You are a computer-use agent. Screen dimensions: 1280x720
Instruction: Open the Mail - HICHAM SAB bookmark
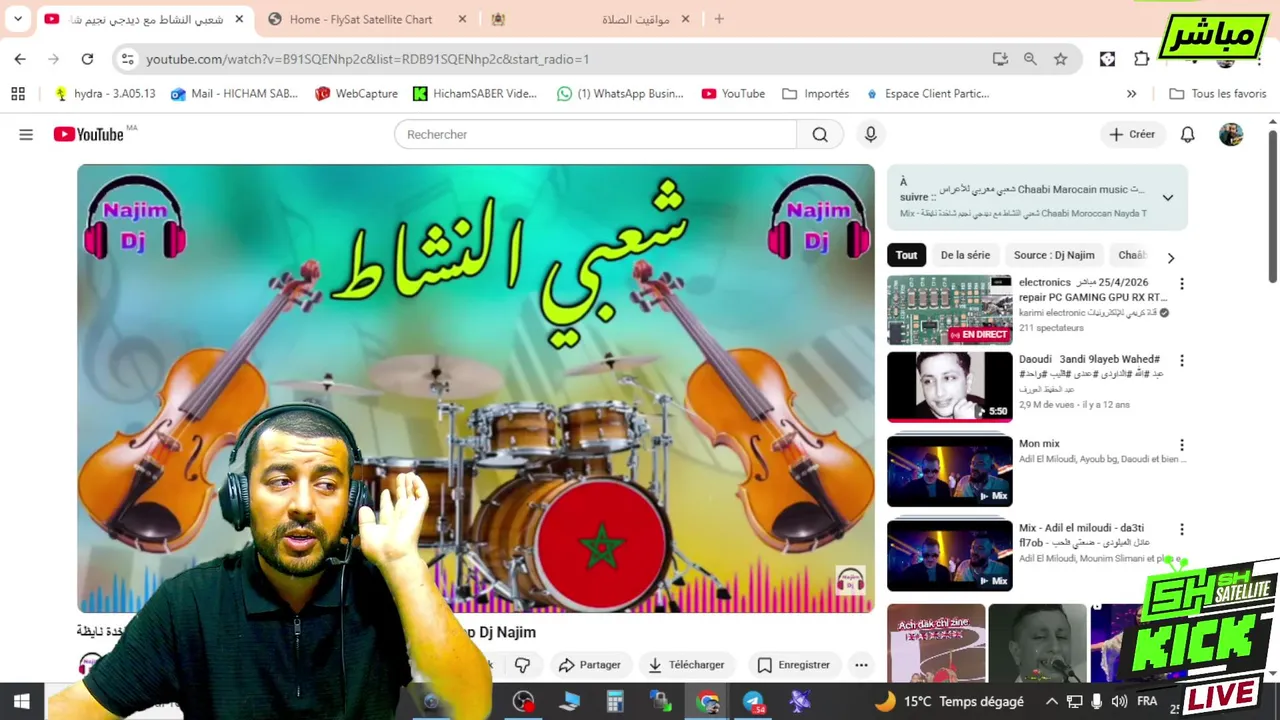coord(234,94)
